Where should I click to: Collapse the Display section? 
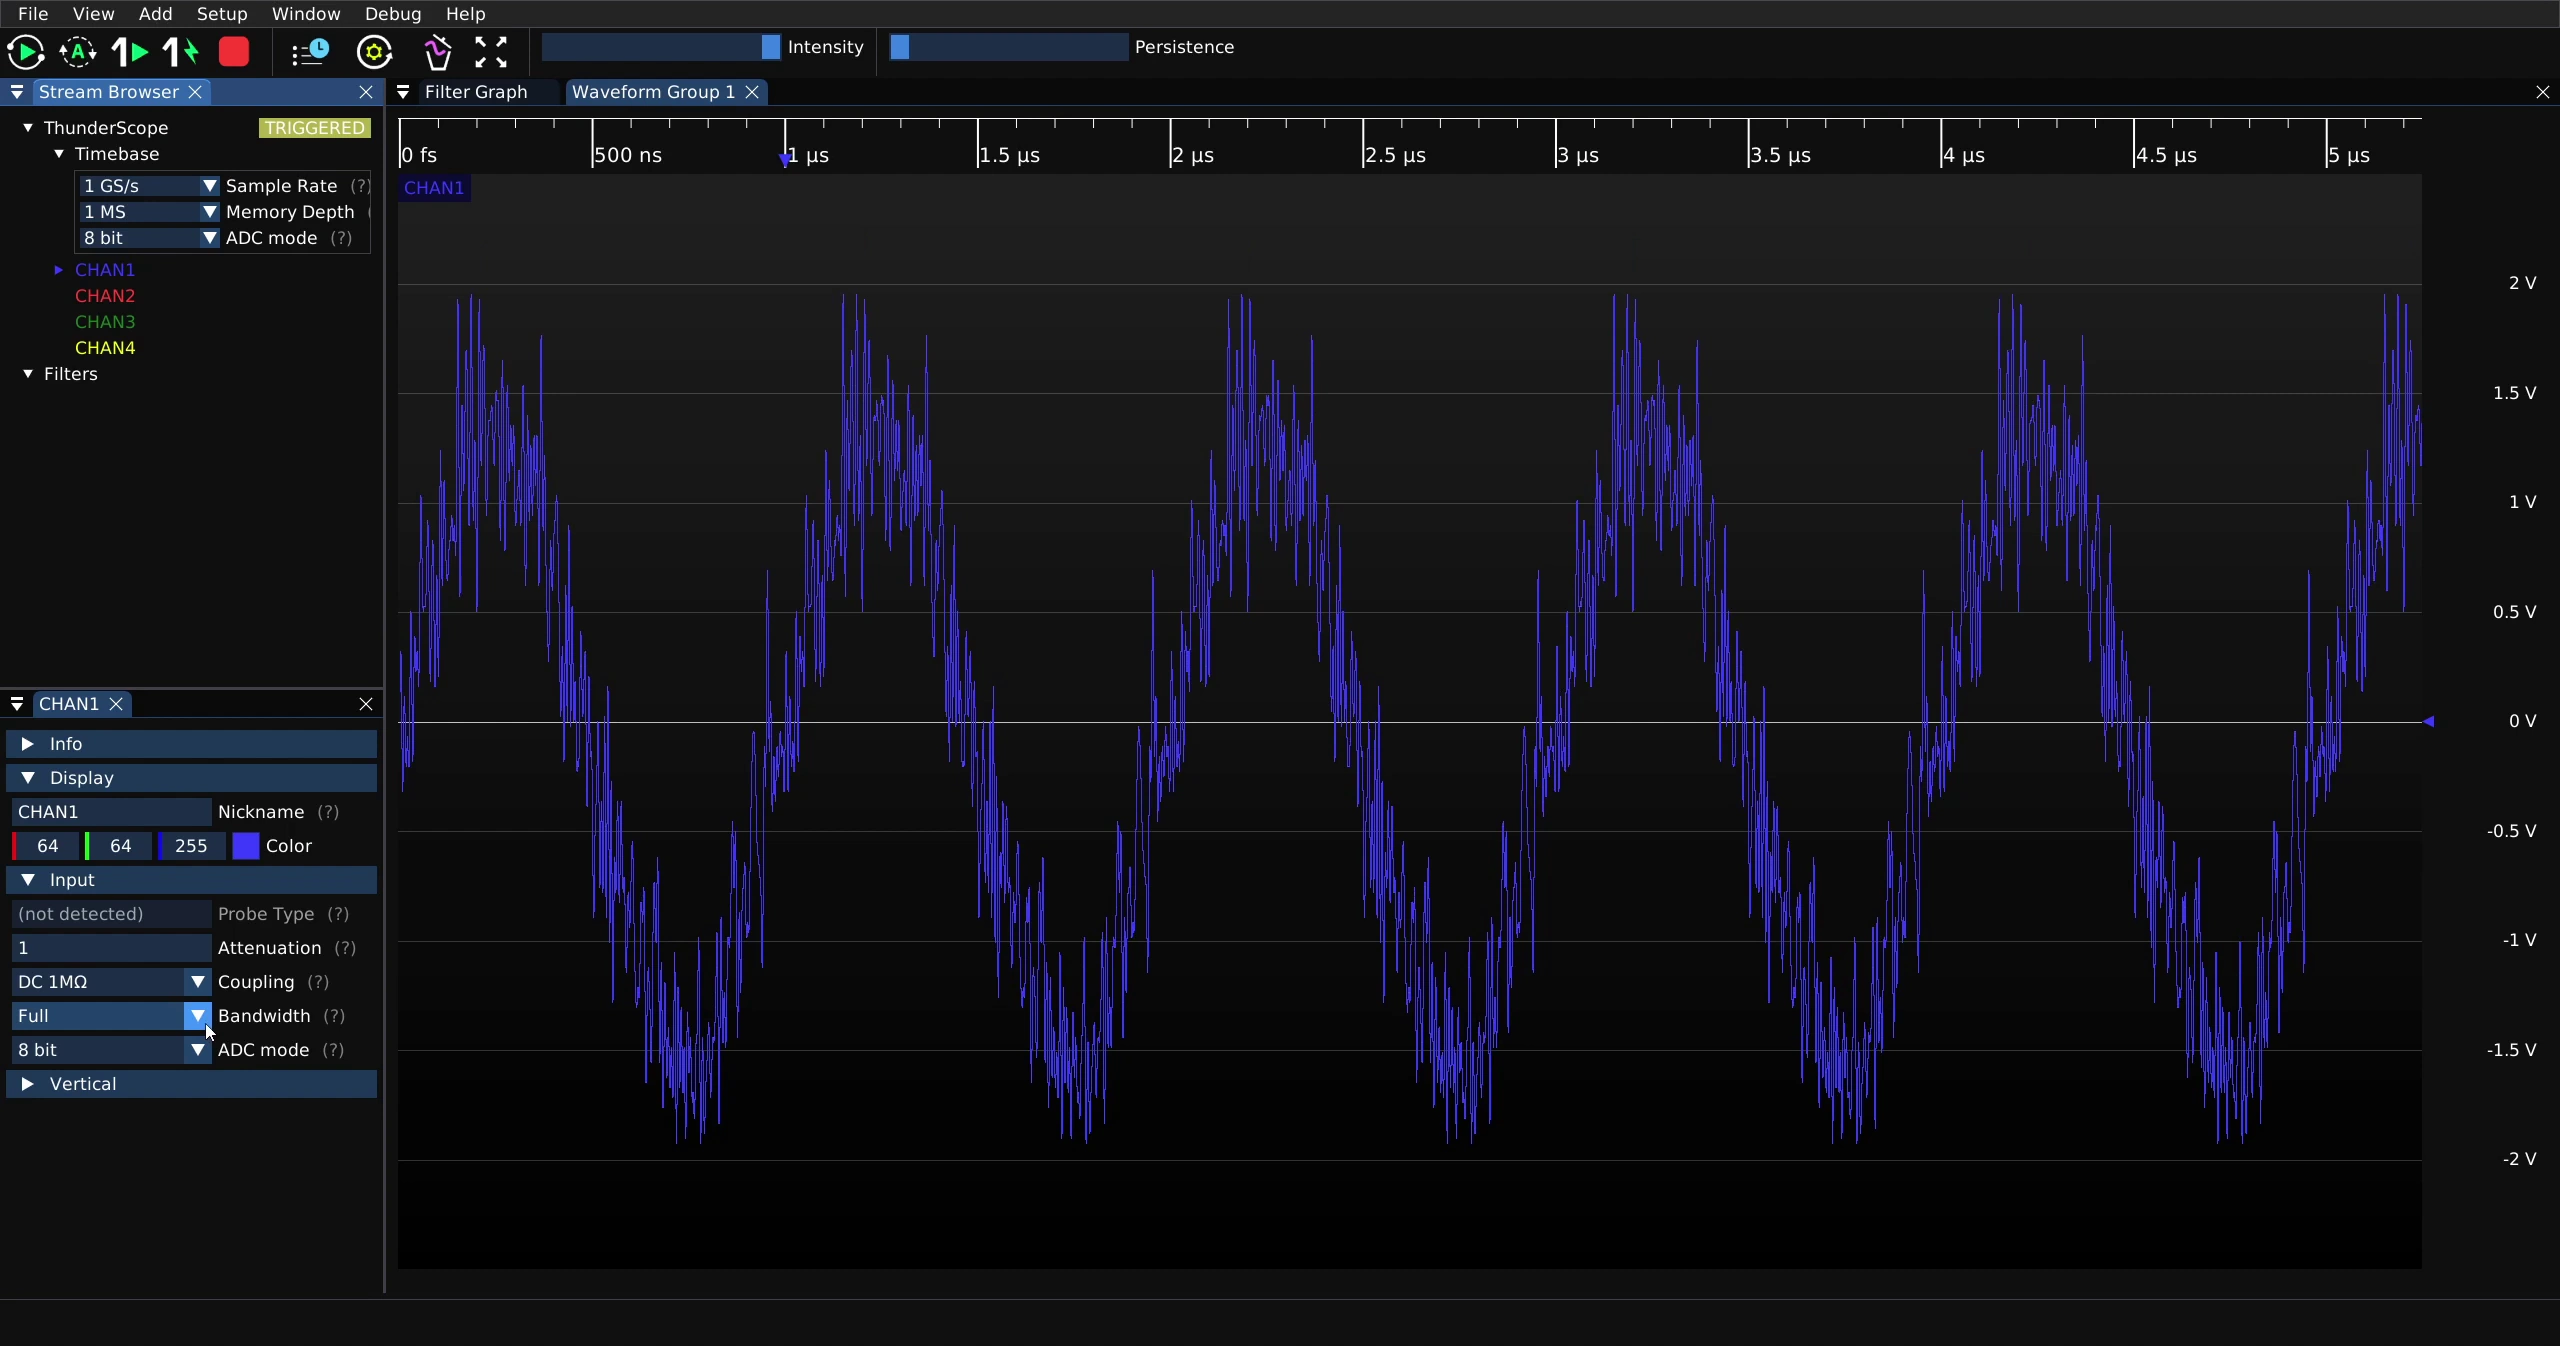[x=192, y=778]
